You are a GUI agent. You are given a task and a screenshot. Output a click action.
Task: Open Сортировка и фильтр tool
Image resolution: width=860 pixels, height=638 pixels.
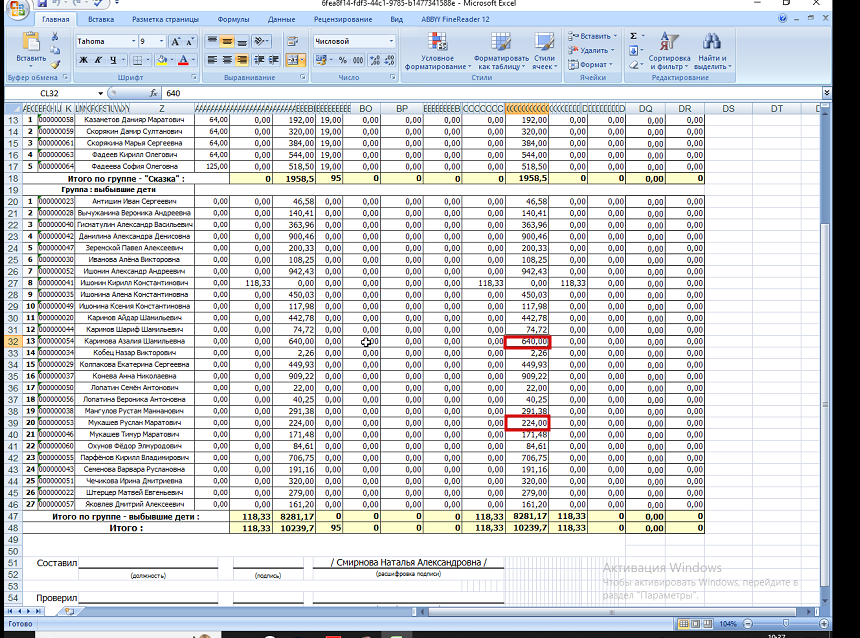point(669,52)
